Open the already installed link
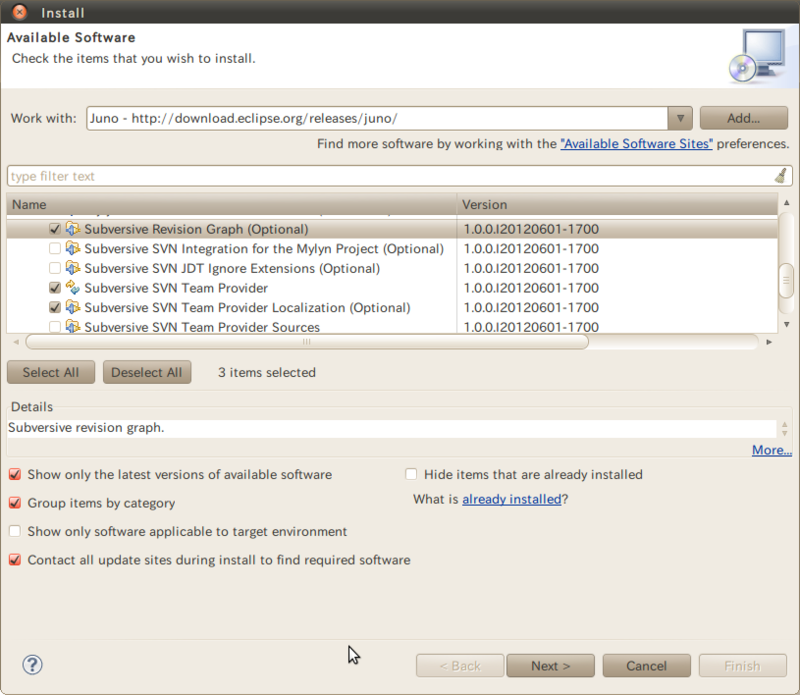This screenshot has width=800, height=695. tap(512, 499)
